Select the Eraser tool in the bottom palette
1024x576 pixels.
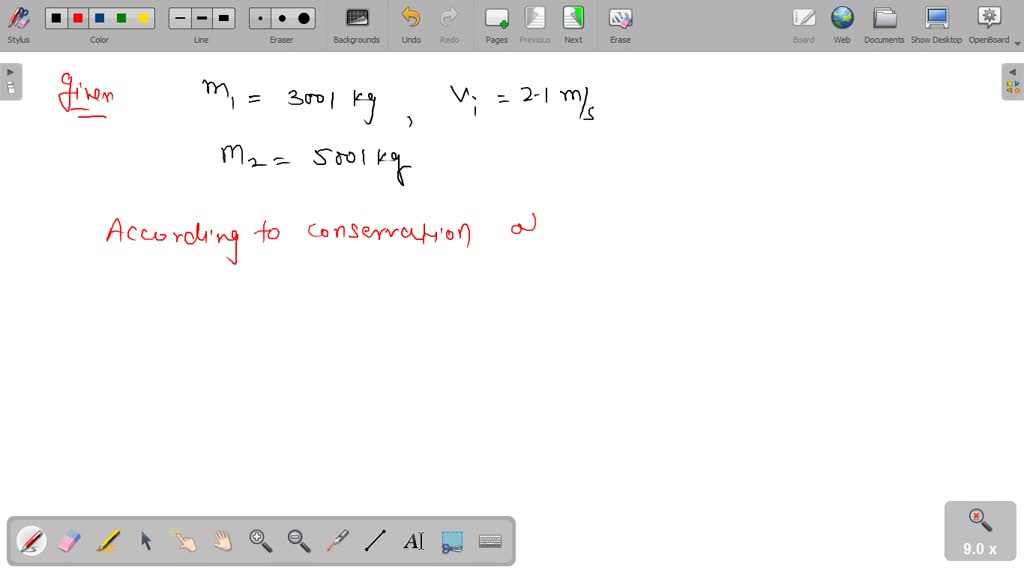point(69,541)
